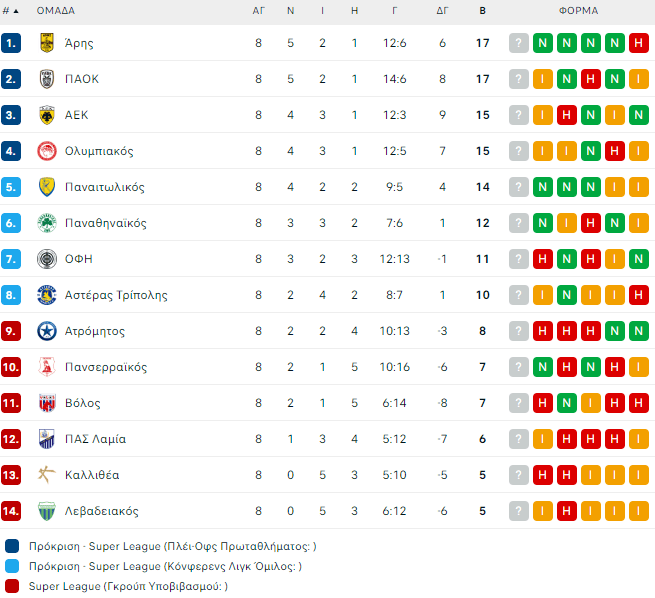Click the Βόλος team crest icon
This screenshot has width=655, height=598.
pyautogui.click(x=45, y=403)
